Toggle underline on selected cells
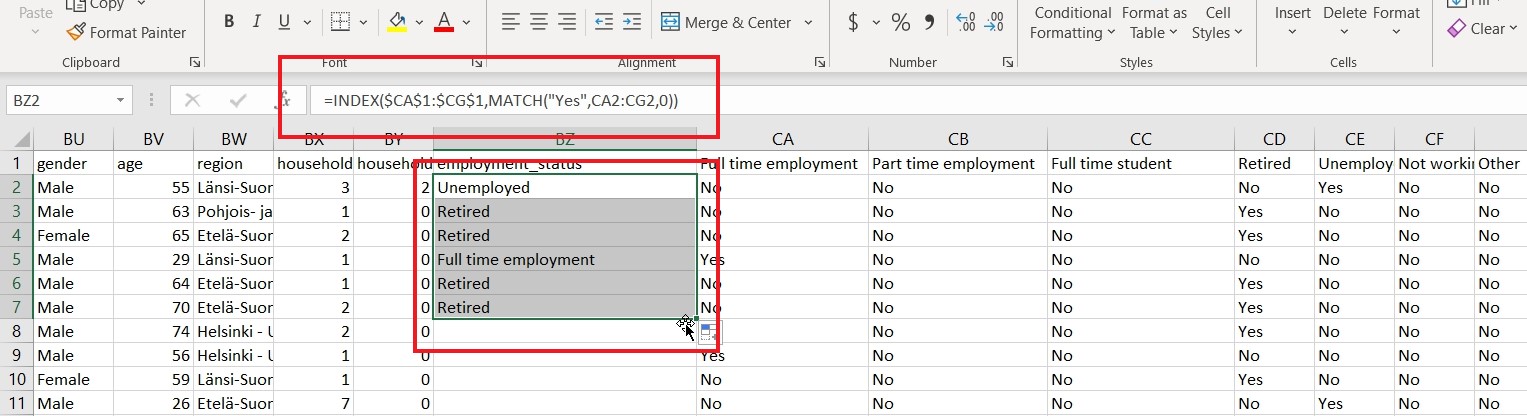The width and height of the screenshot is (1527, 416). coord(283,22)
